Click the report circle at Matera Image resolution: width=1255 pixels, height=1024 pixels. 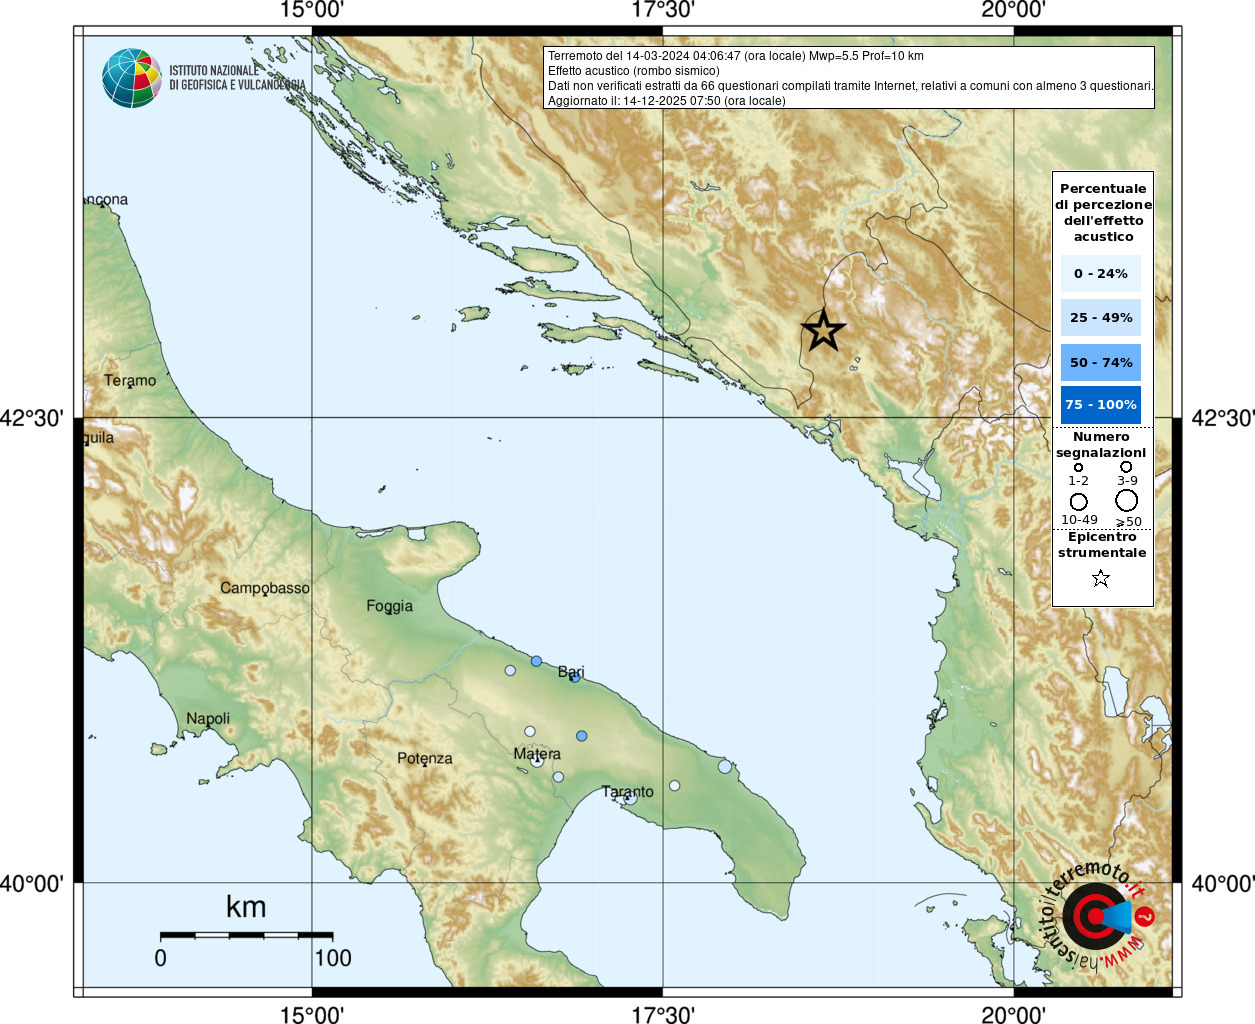[537, 761]
